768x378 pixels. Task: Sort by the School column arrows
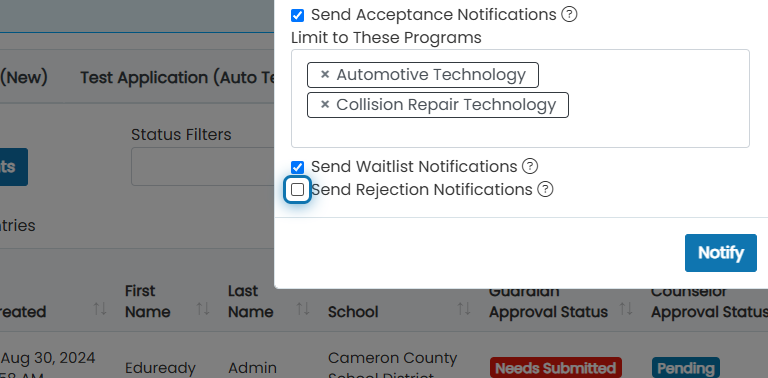(x=463, y=309)
